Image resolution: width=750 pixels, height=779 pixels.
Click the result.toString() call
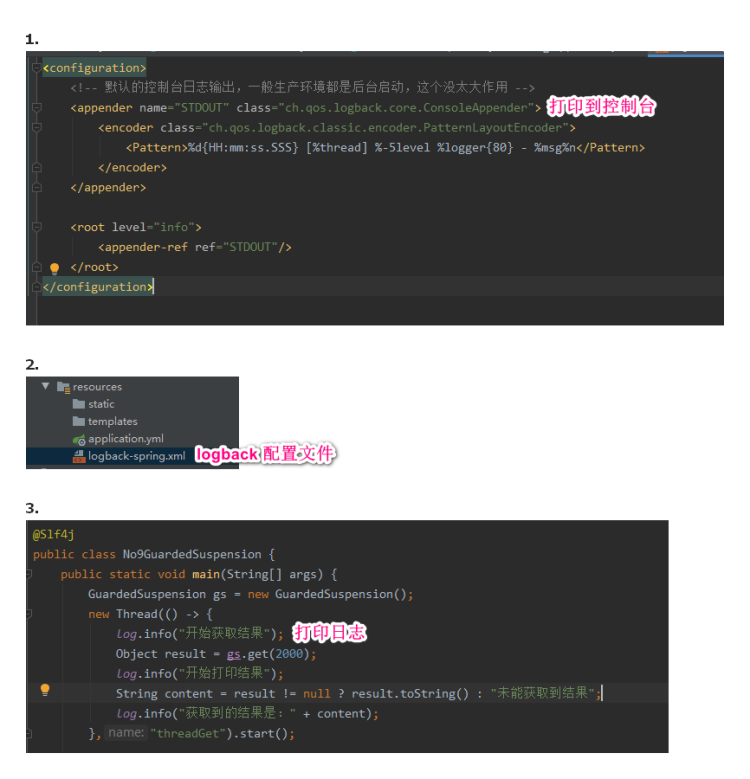point(410,694)
